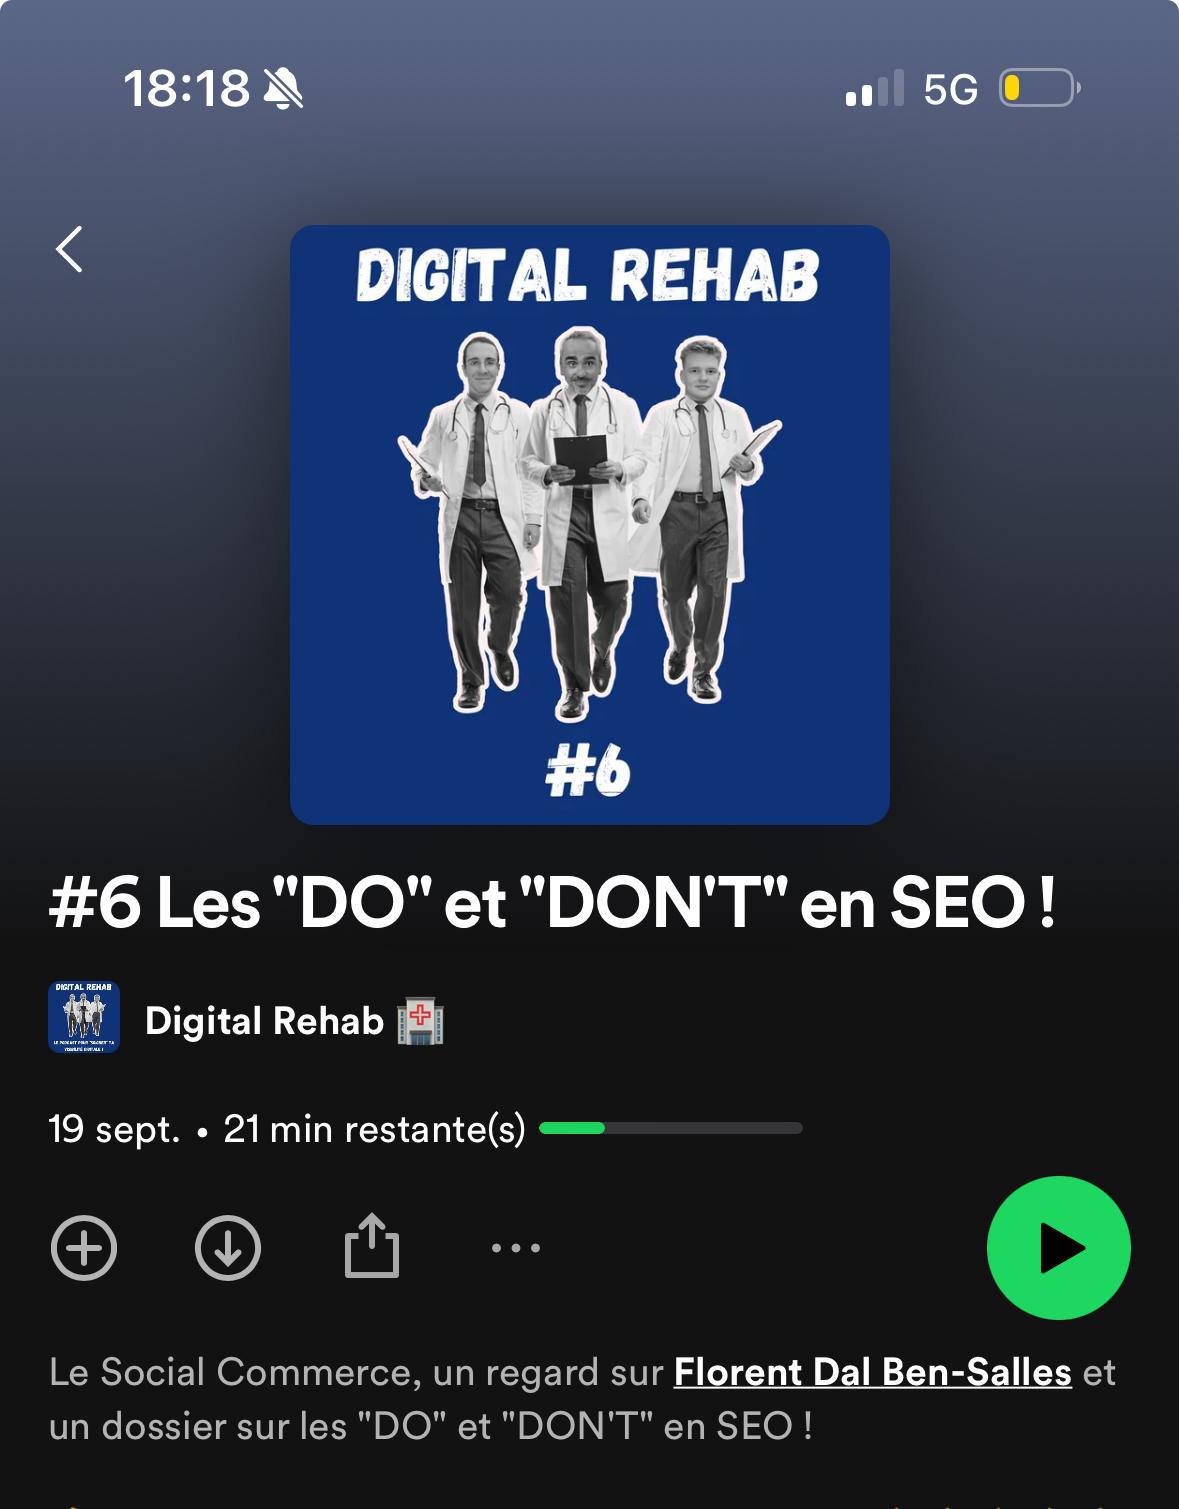
Task: Tap the 21 min restante(s) label
Action: (x=375, y=1129)
